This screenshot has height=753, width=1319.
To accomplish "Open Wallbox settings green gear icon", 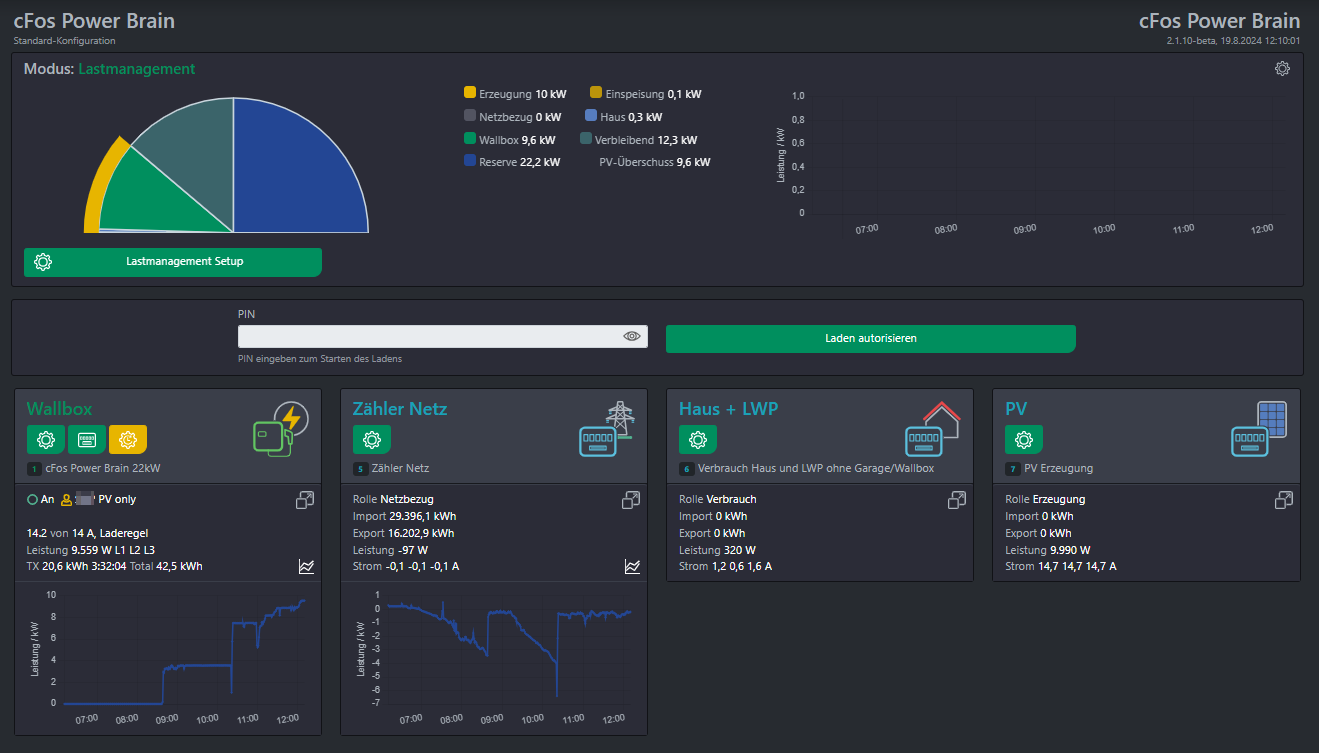I will (45, 439).
